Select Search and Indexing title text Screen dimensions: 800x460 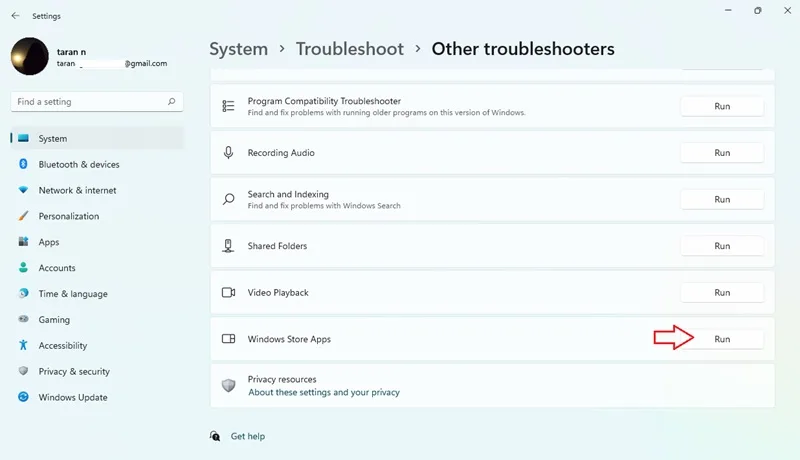point(288,194)
